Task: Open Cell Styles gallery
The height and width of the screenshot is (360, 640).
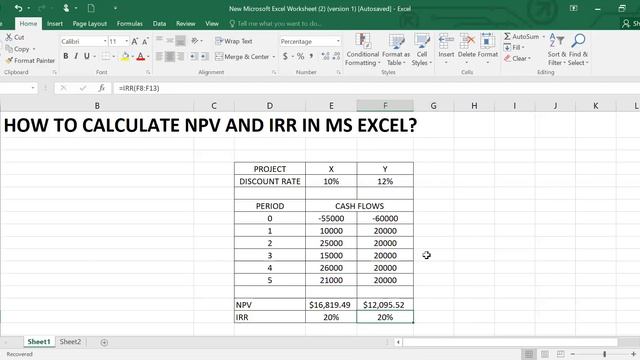Action: pos(421,49)
